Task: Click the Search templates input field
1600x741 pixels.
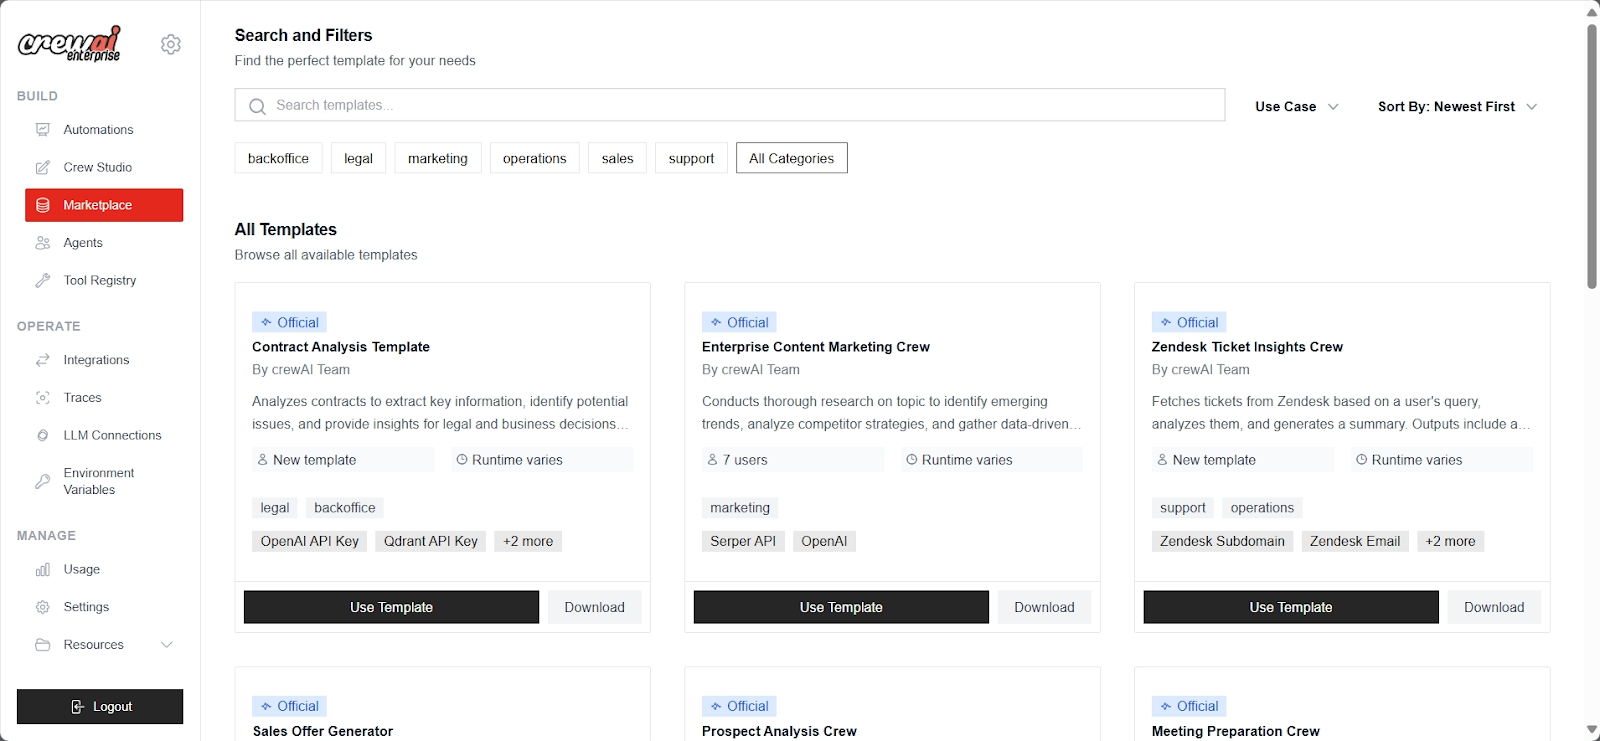Action: click(730, 105)
